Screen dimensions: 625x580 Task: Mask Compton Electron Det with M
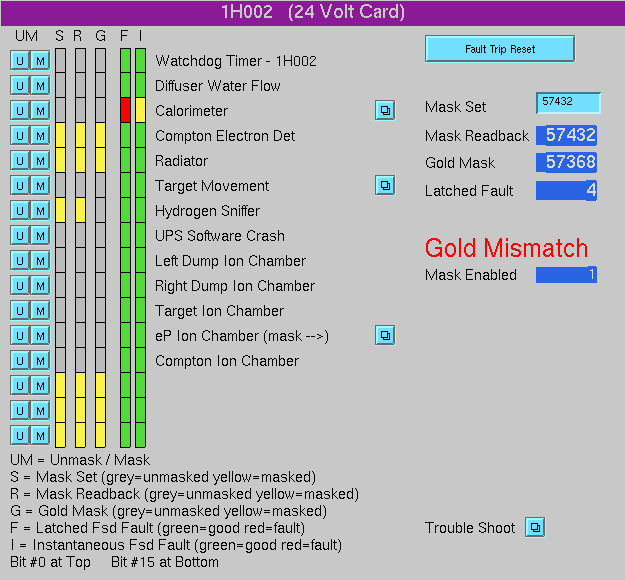[40, 136]
